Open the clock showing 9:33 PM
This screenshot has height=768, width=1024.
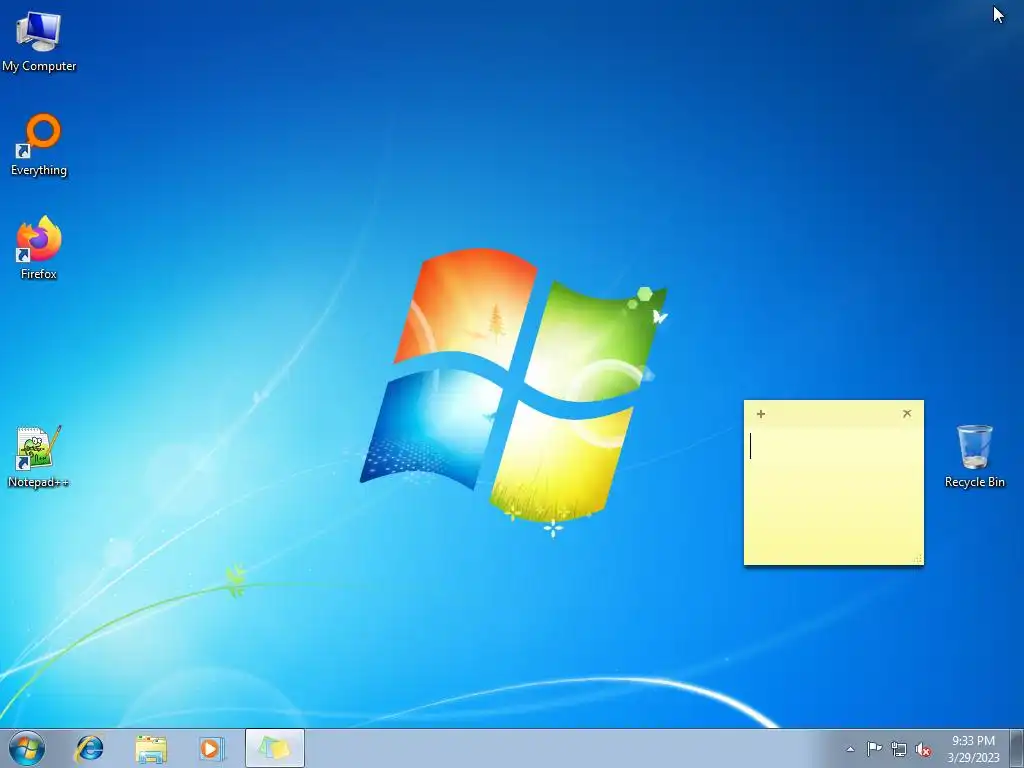point(973,749)
